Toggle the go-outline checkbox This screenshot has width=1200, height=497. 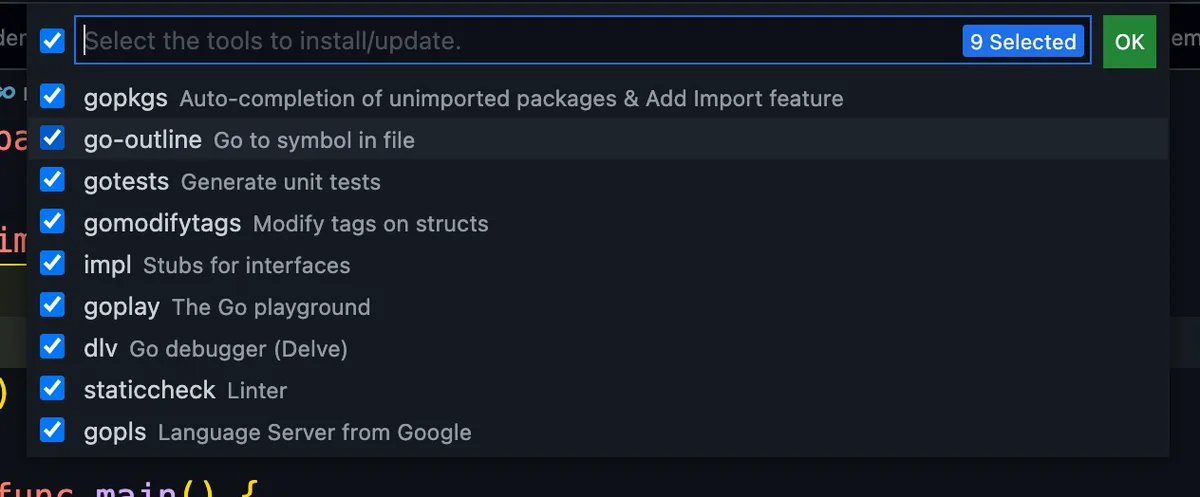pos(52,138)
